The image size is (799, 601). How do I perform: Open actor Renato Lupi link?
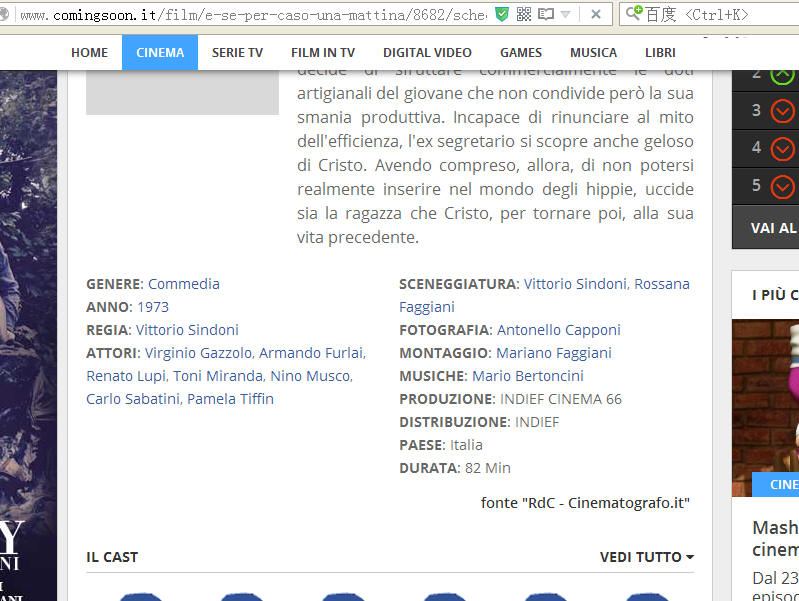[127, 376]
